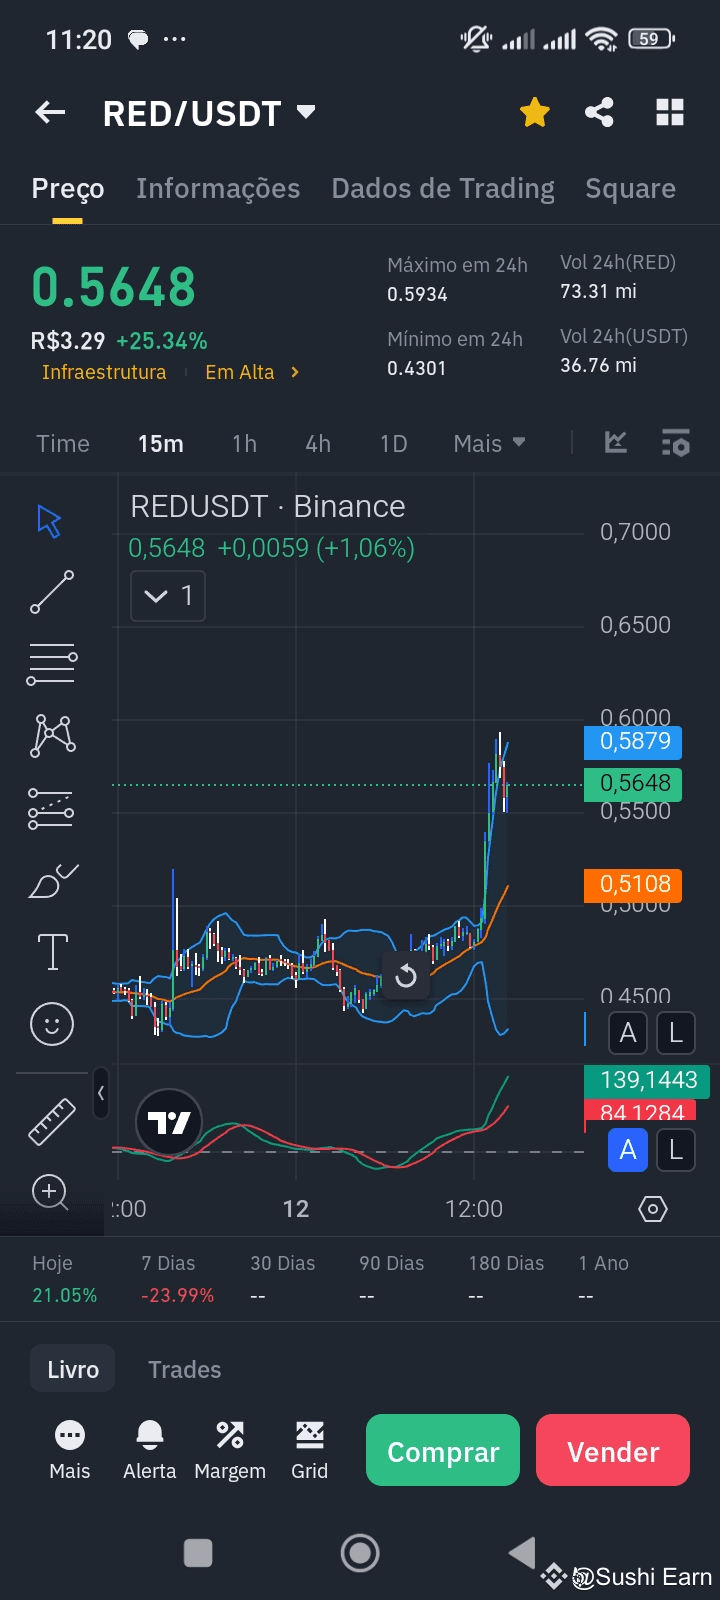Tap the 0,5108 orange price label
720x1600 pixels.
coord(633,884)
